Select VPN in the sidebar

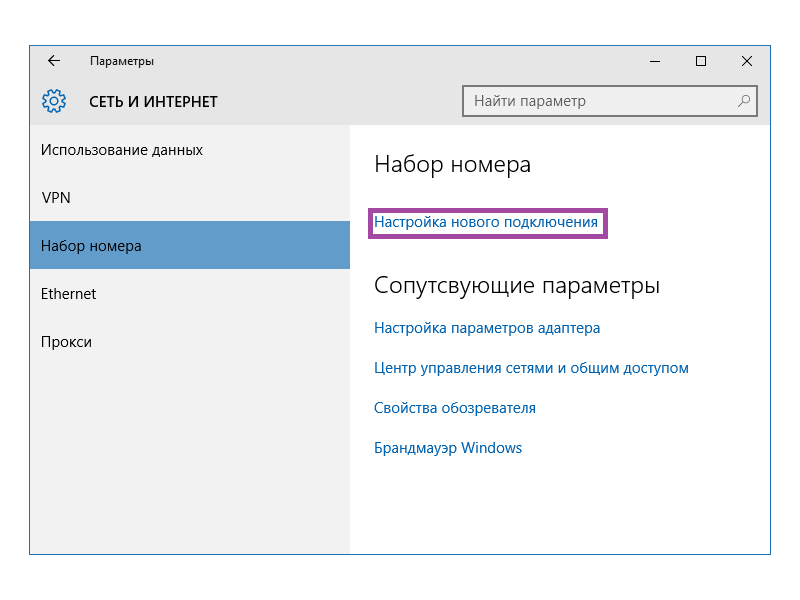[x=56, y=198]
